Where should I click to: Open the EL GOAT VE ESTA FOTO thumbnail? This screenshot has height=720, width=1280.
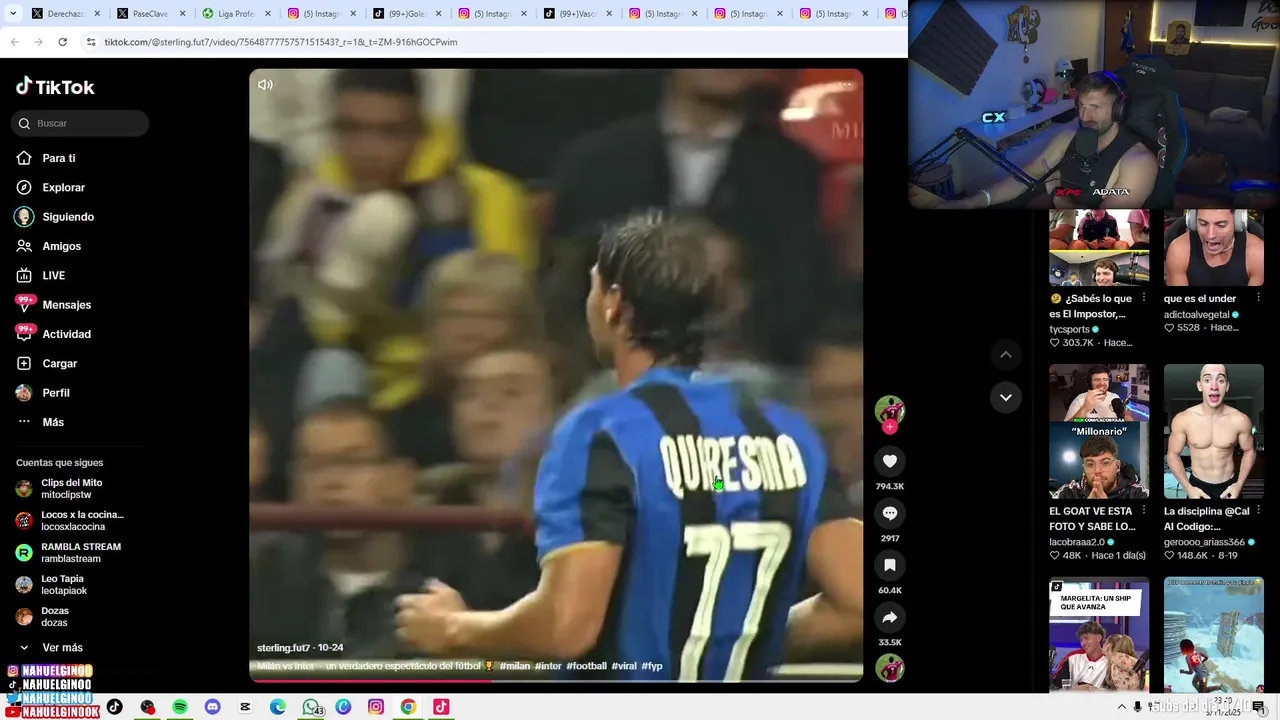(1099, 431)
